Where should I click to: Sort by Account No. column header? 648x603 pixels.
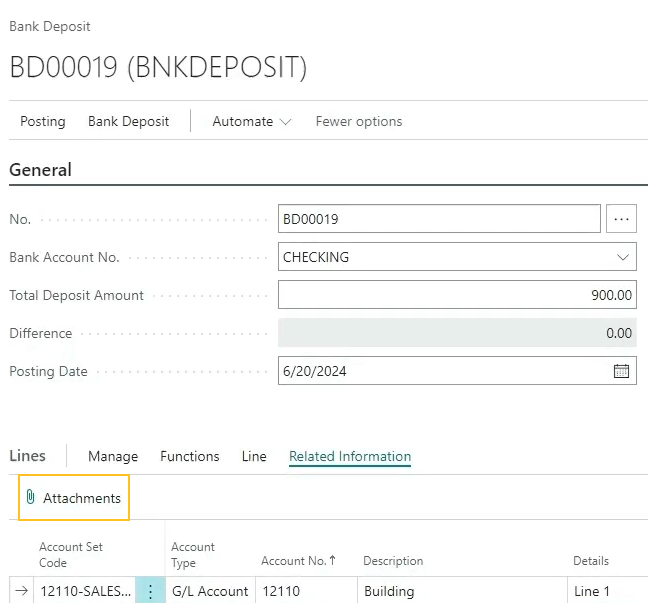coord(298,561)
